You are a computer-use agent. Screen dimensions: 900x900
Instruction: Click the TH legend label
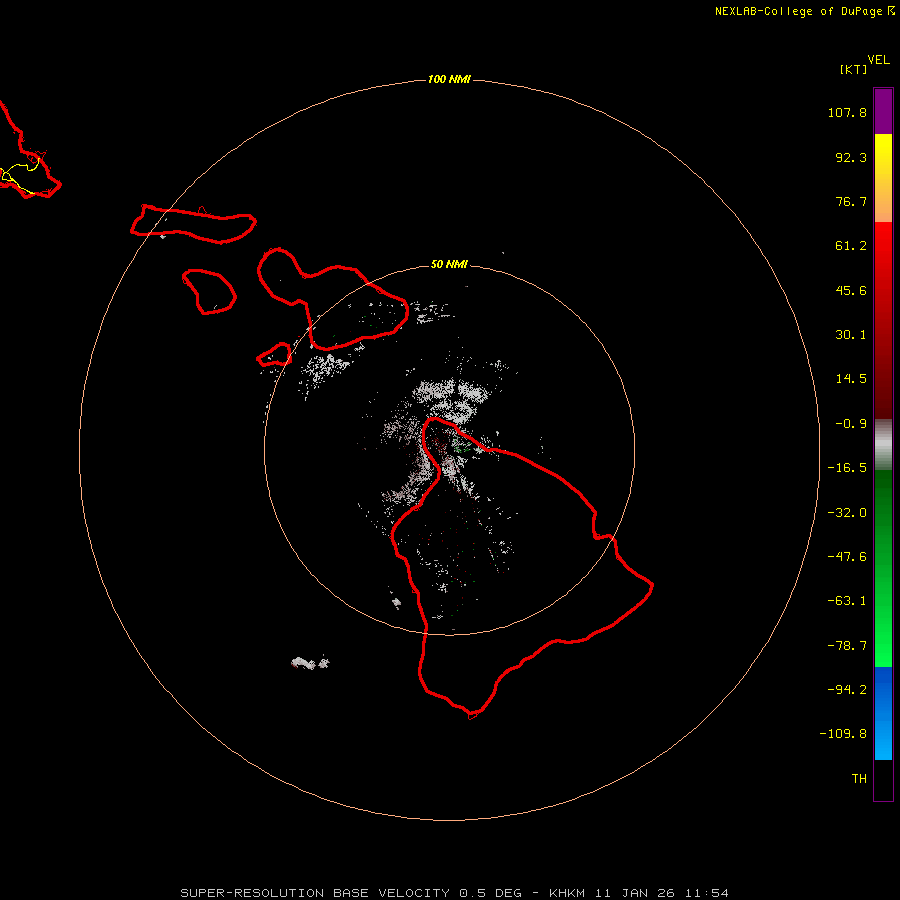click(x=859, y=778)
